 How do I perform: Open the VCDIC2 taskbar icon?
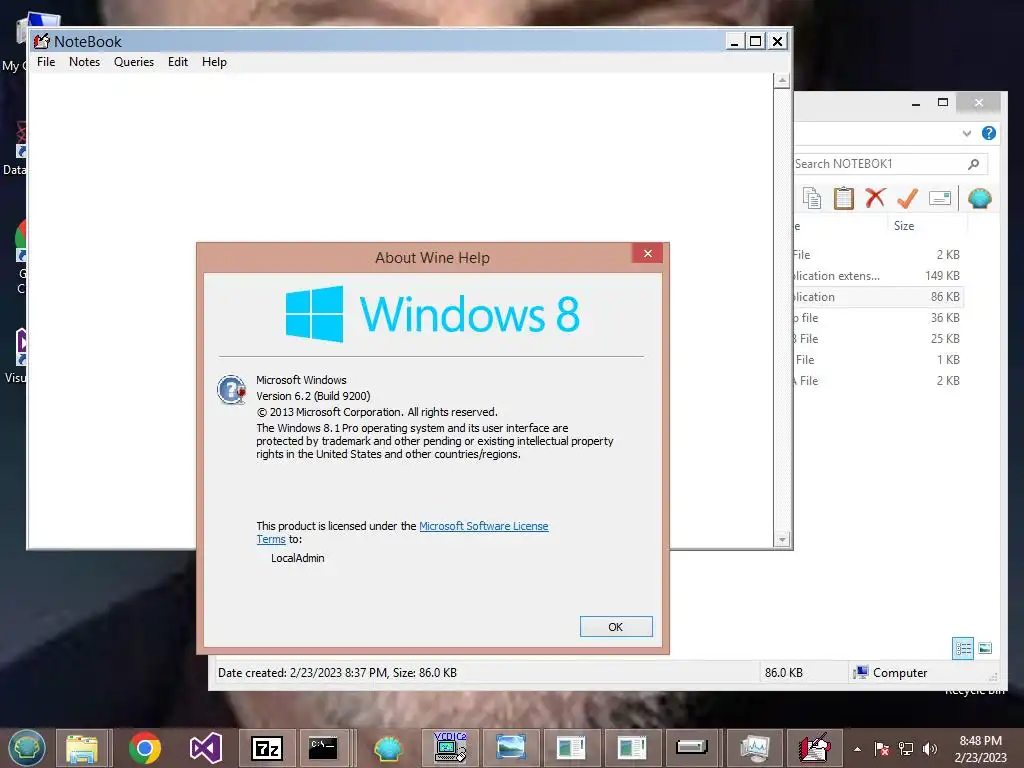click(450, 748)
